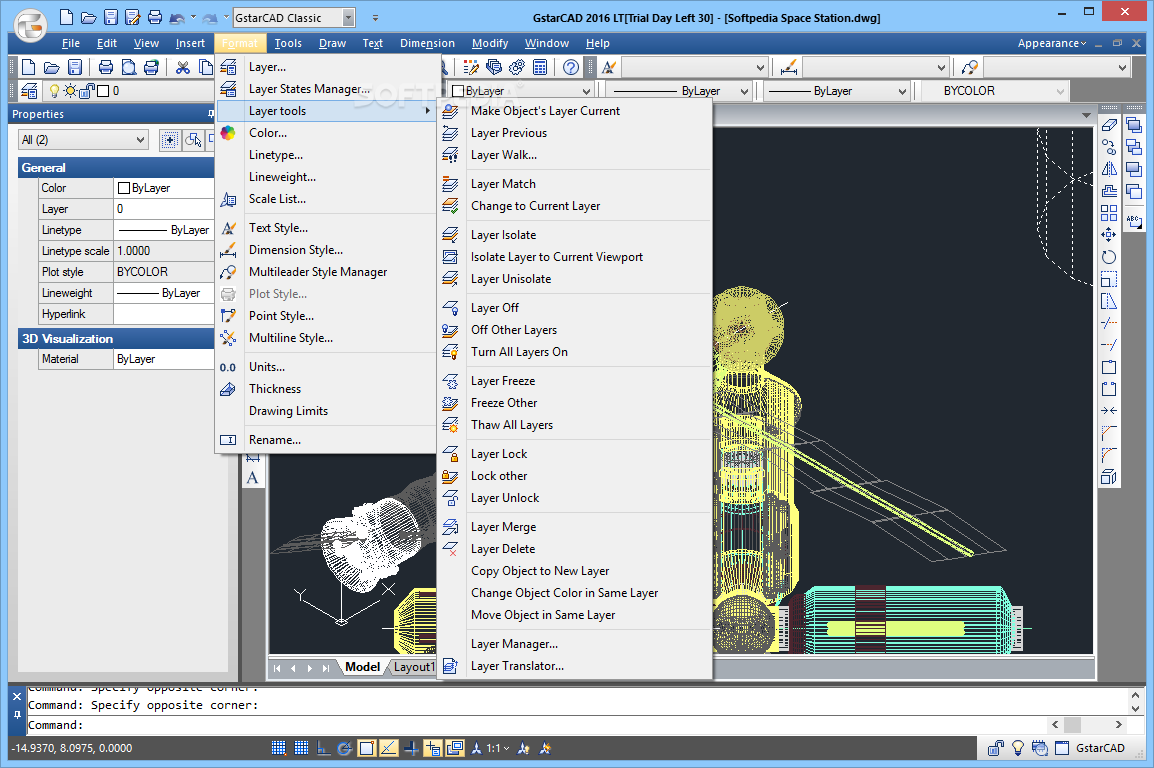Viewport: 1154px width, 768px height.
Task: Click the Cut scissors icon
Action: coord(183,68)
